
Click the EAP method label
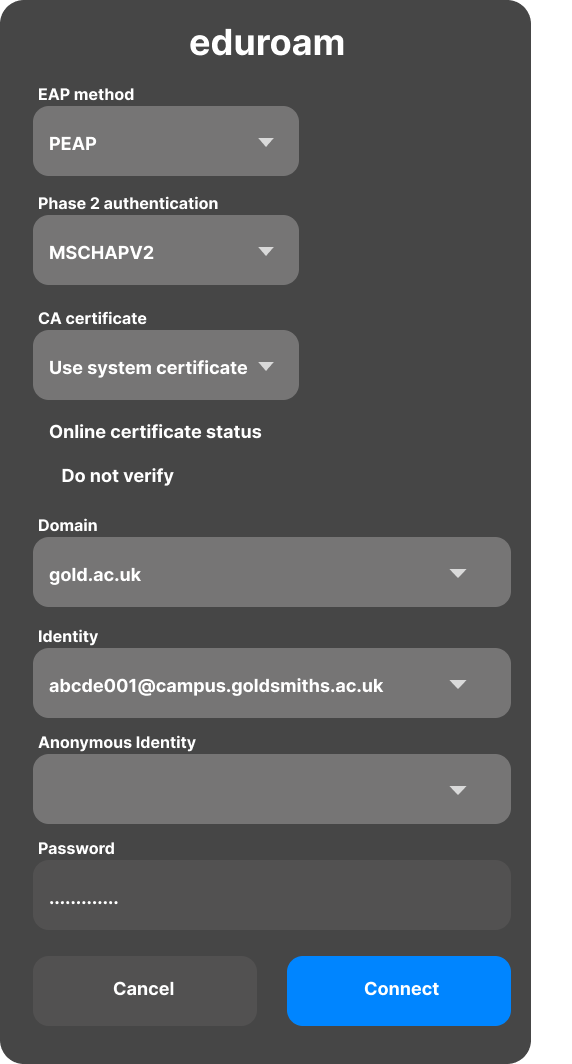coord(86,94)
